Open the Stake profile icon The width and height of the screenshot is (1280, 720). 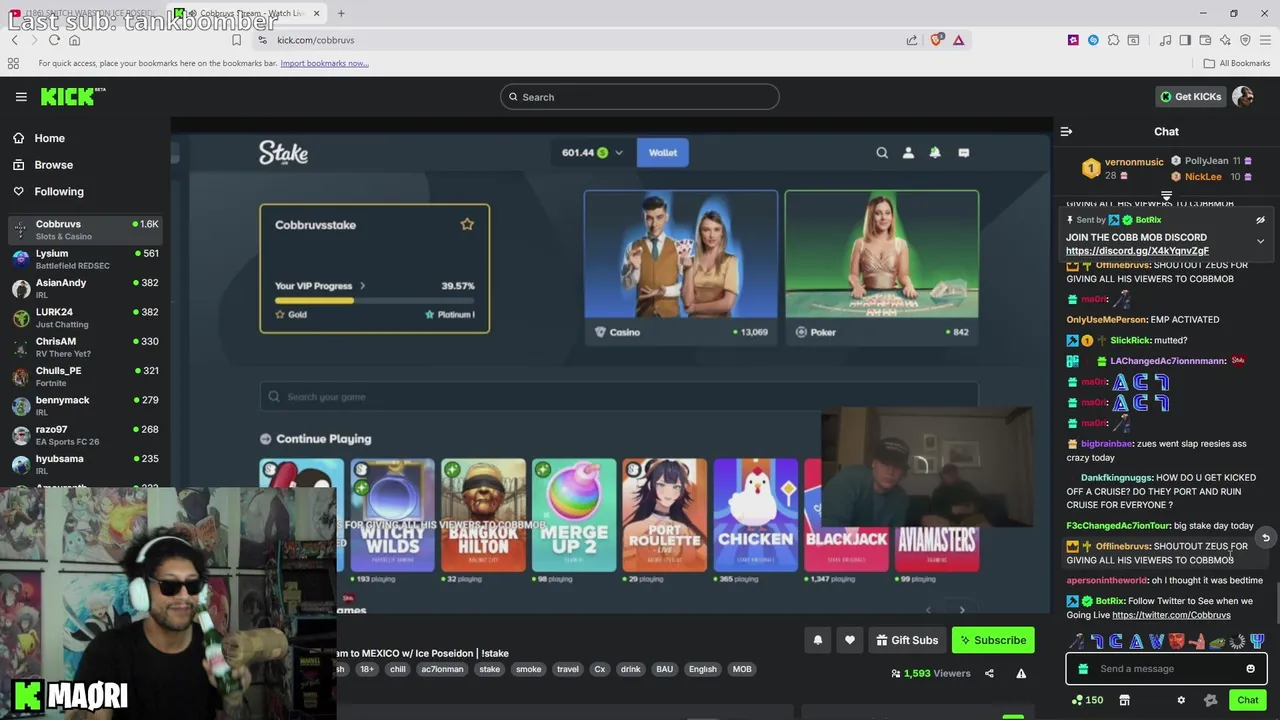tap(908, 153)
